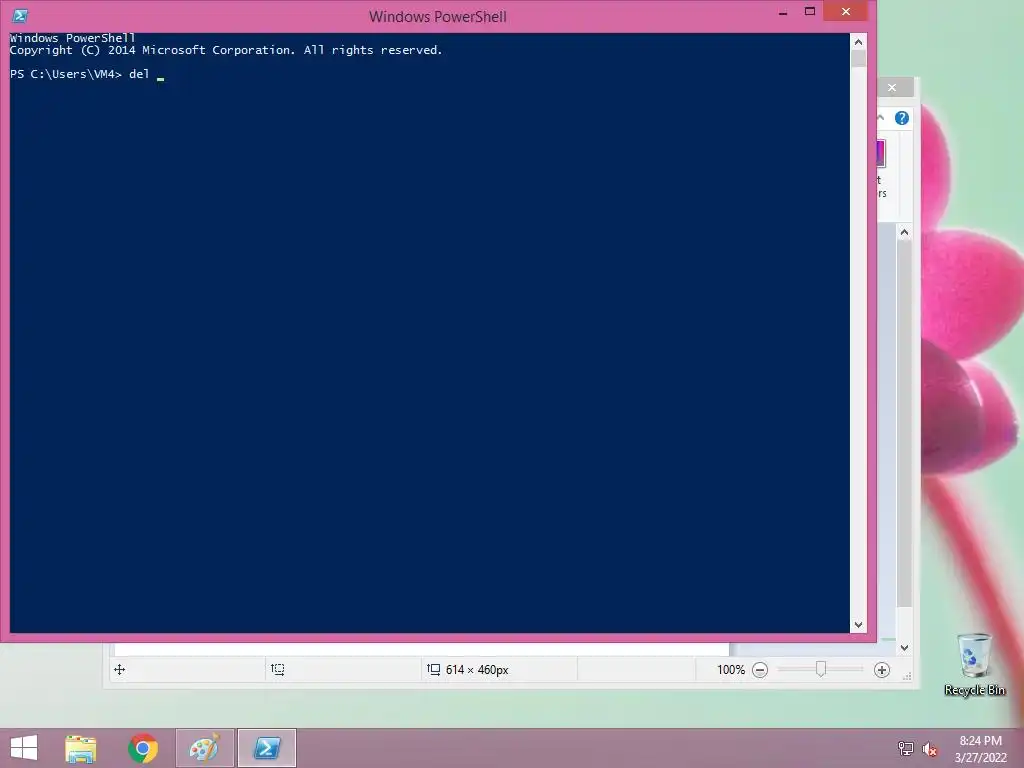Viewport: 1024px width, 768px height.
Task: Collapse the Paint ribbon chevron
Action: click(880, 118)
